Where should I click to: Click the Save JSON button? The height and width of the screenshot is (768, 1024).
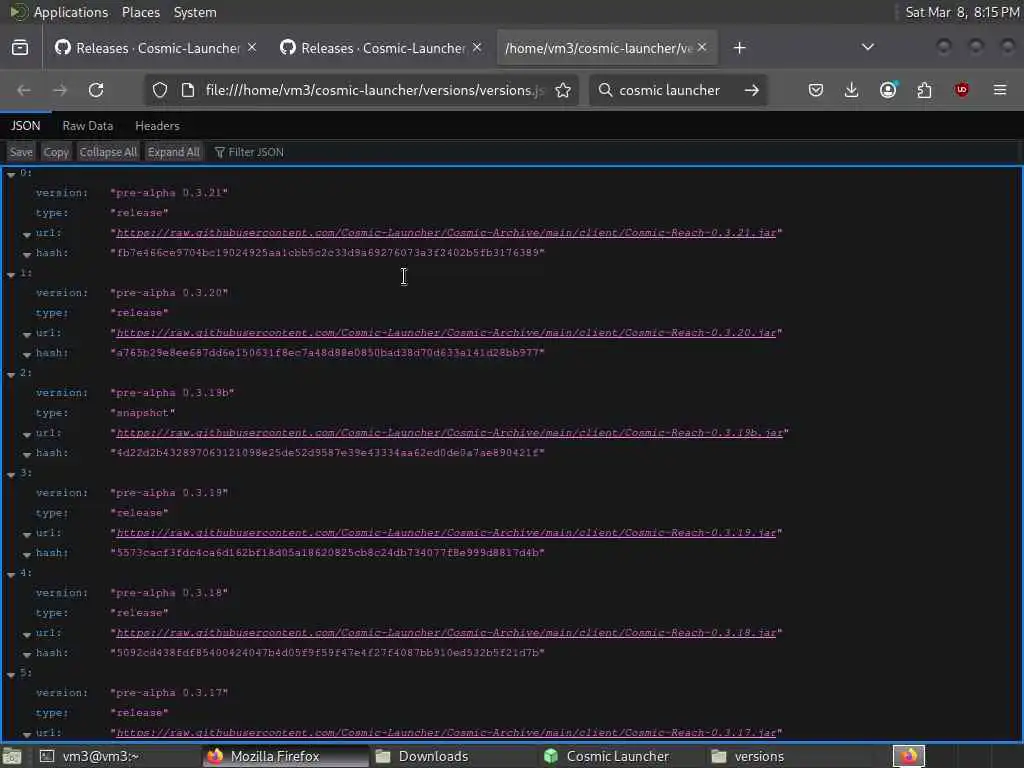(x=21, y=152)
